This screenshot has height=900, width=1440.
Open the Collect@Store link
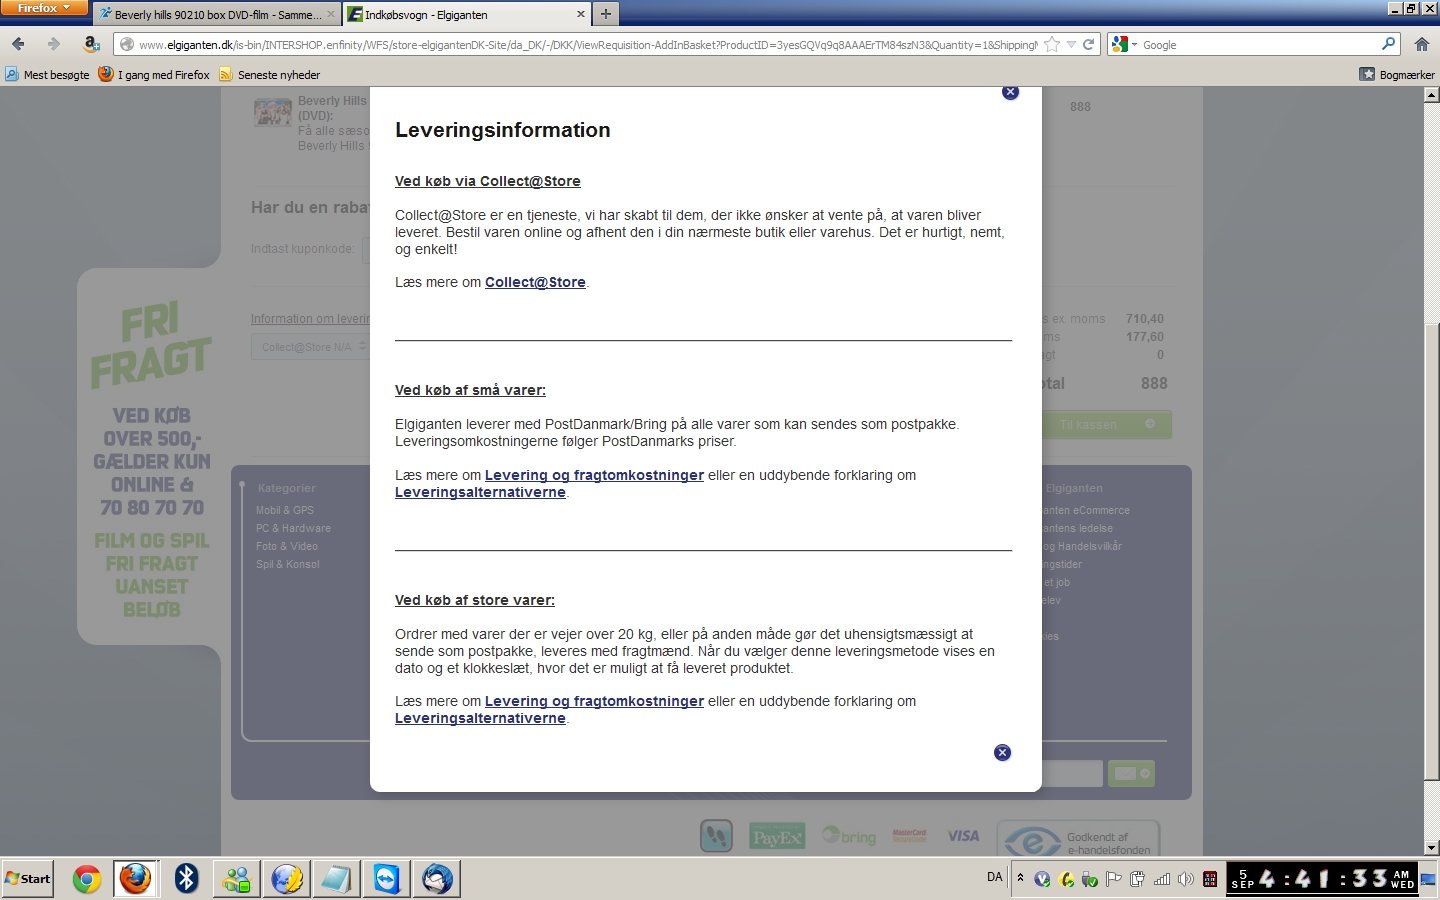pyautogui.click(x=535, y=283)
